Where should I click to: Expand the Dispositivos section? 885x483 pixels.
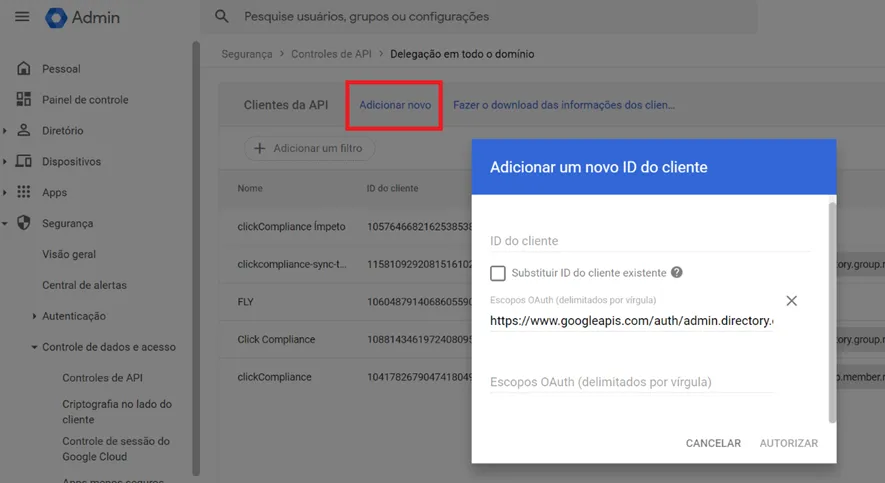pos(5,161)
